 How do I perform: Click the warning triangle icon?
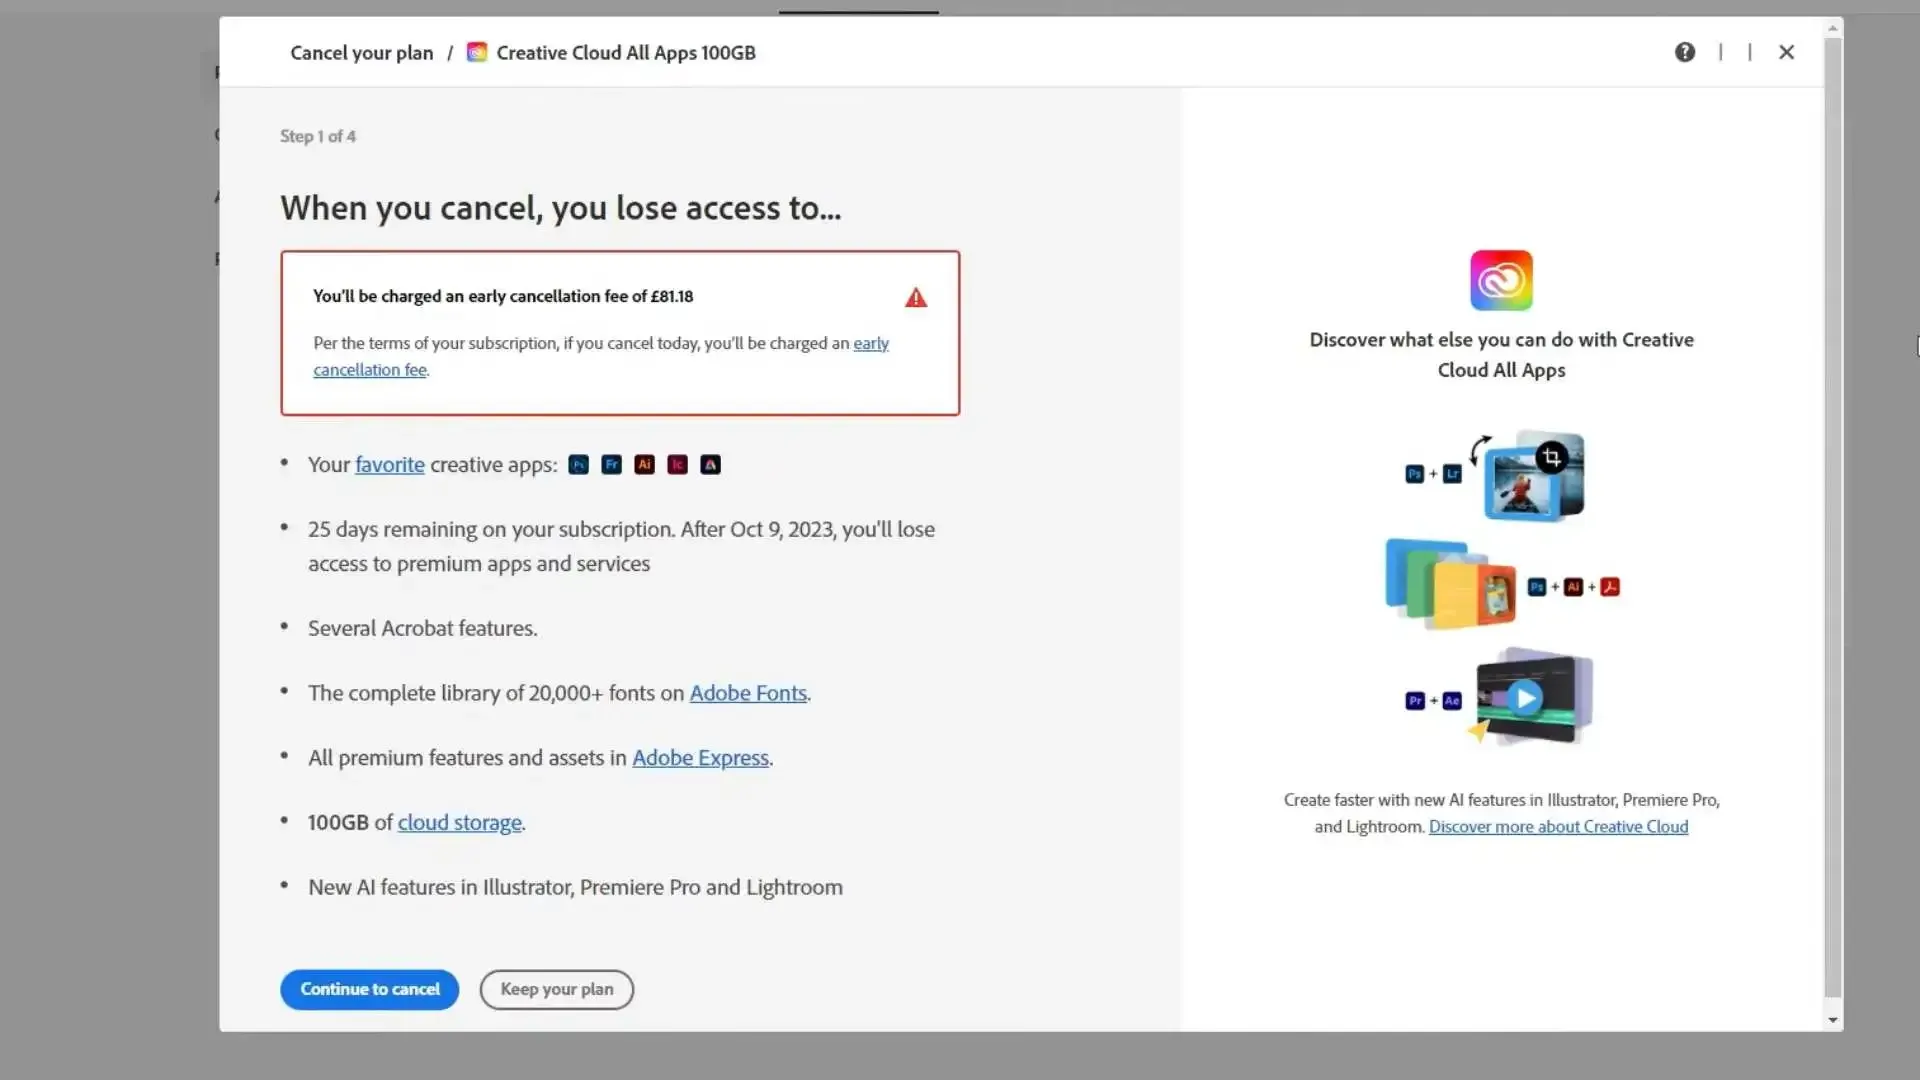pos(915,297)
